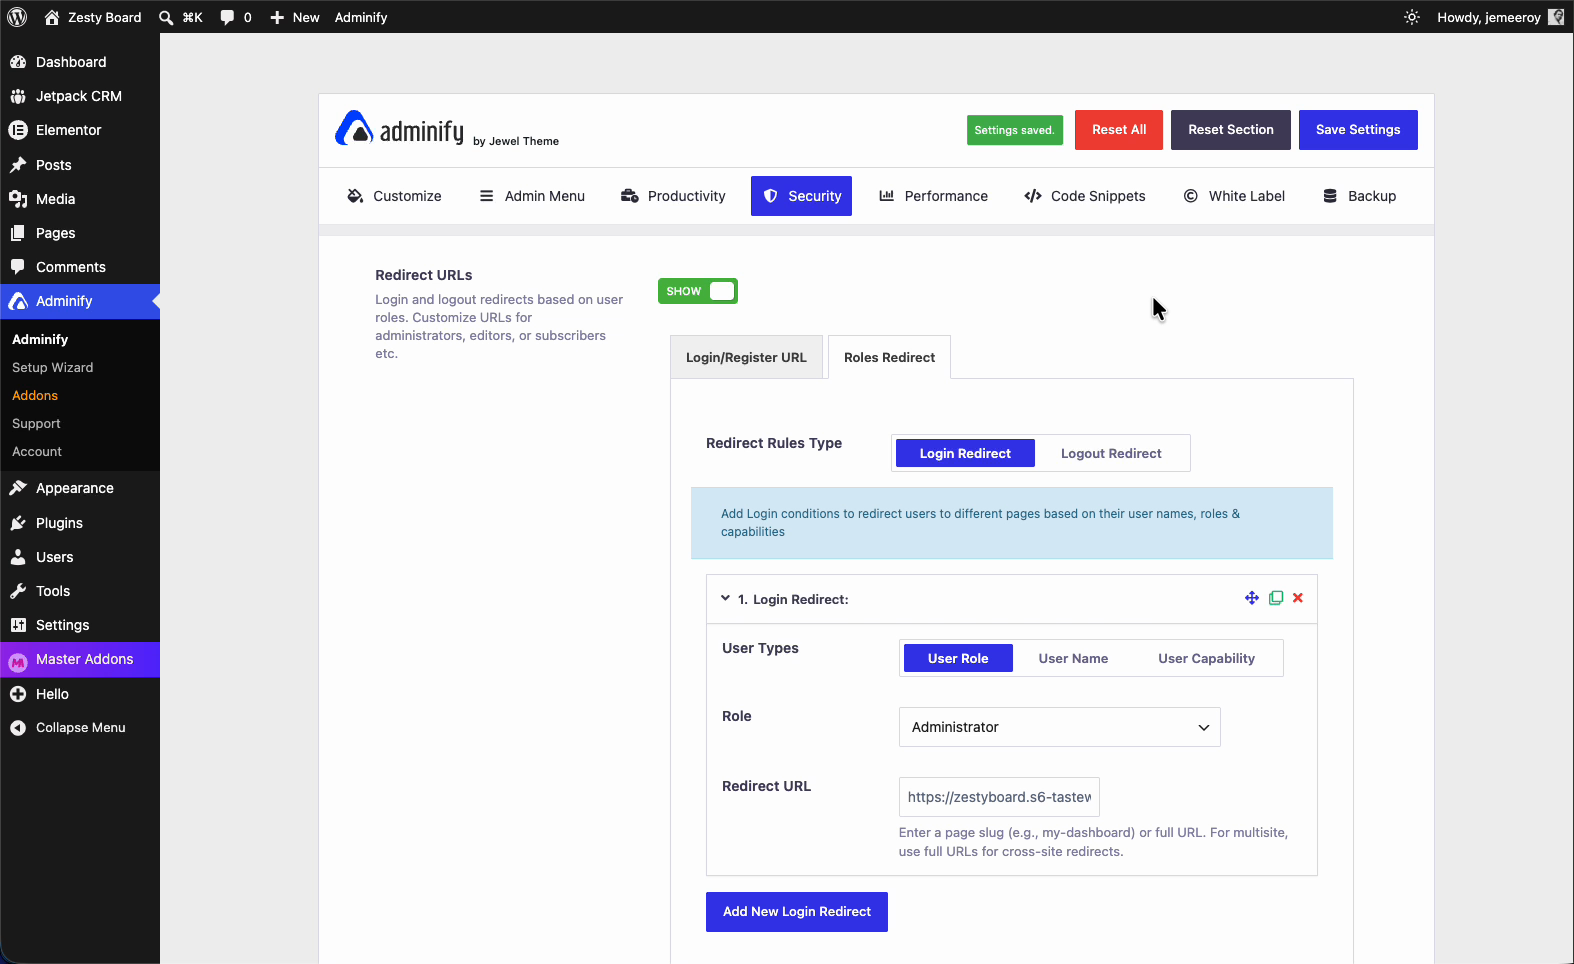The height and width of the screenshot is (964, 1574).
Task: Click the search magnifier icon in the admin bar
Action: pos(166,17)
